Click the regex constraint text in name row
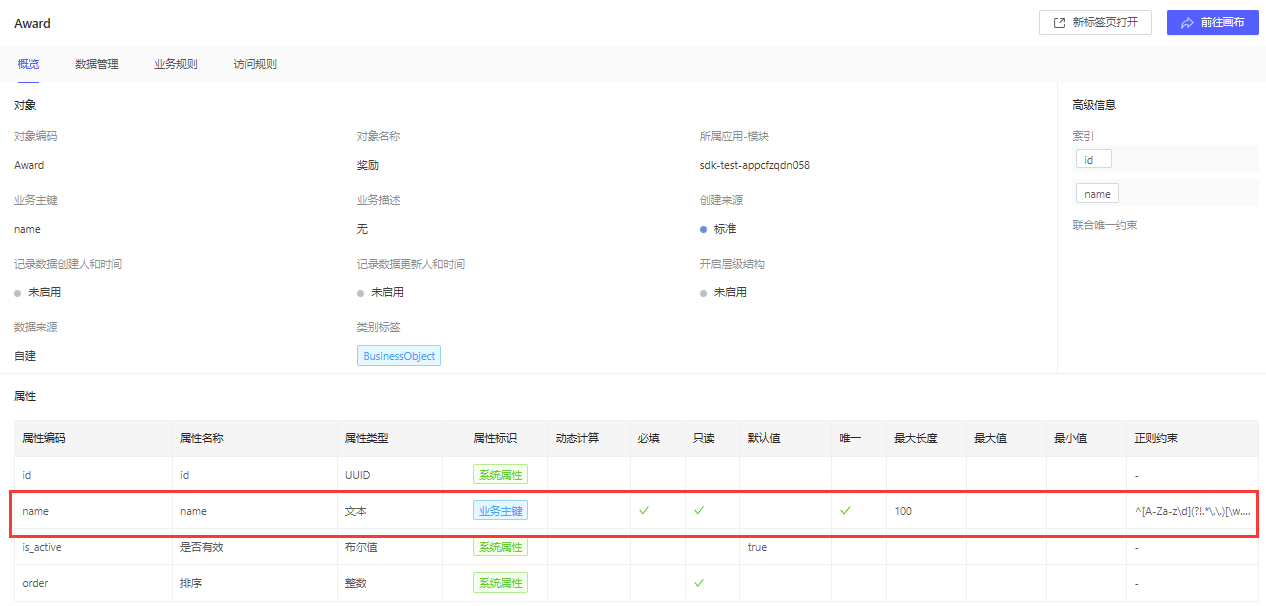 coord(1192,511)
